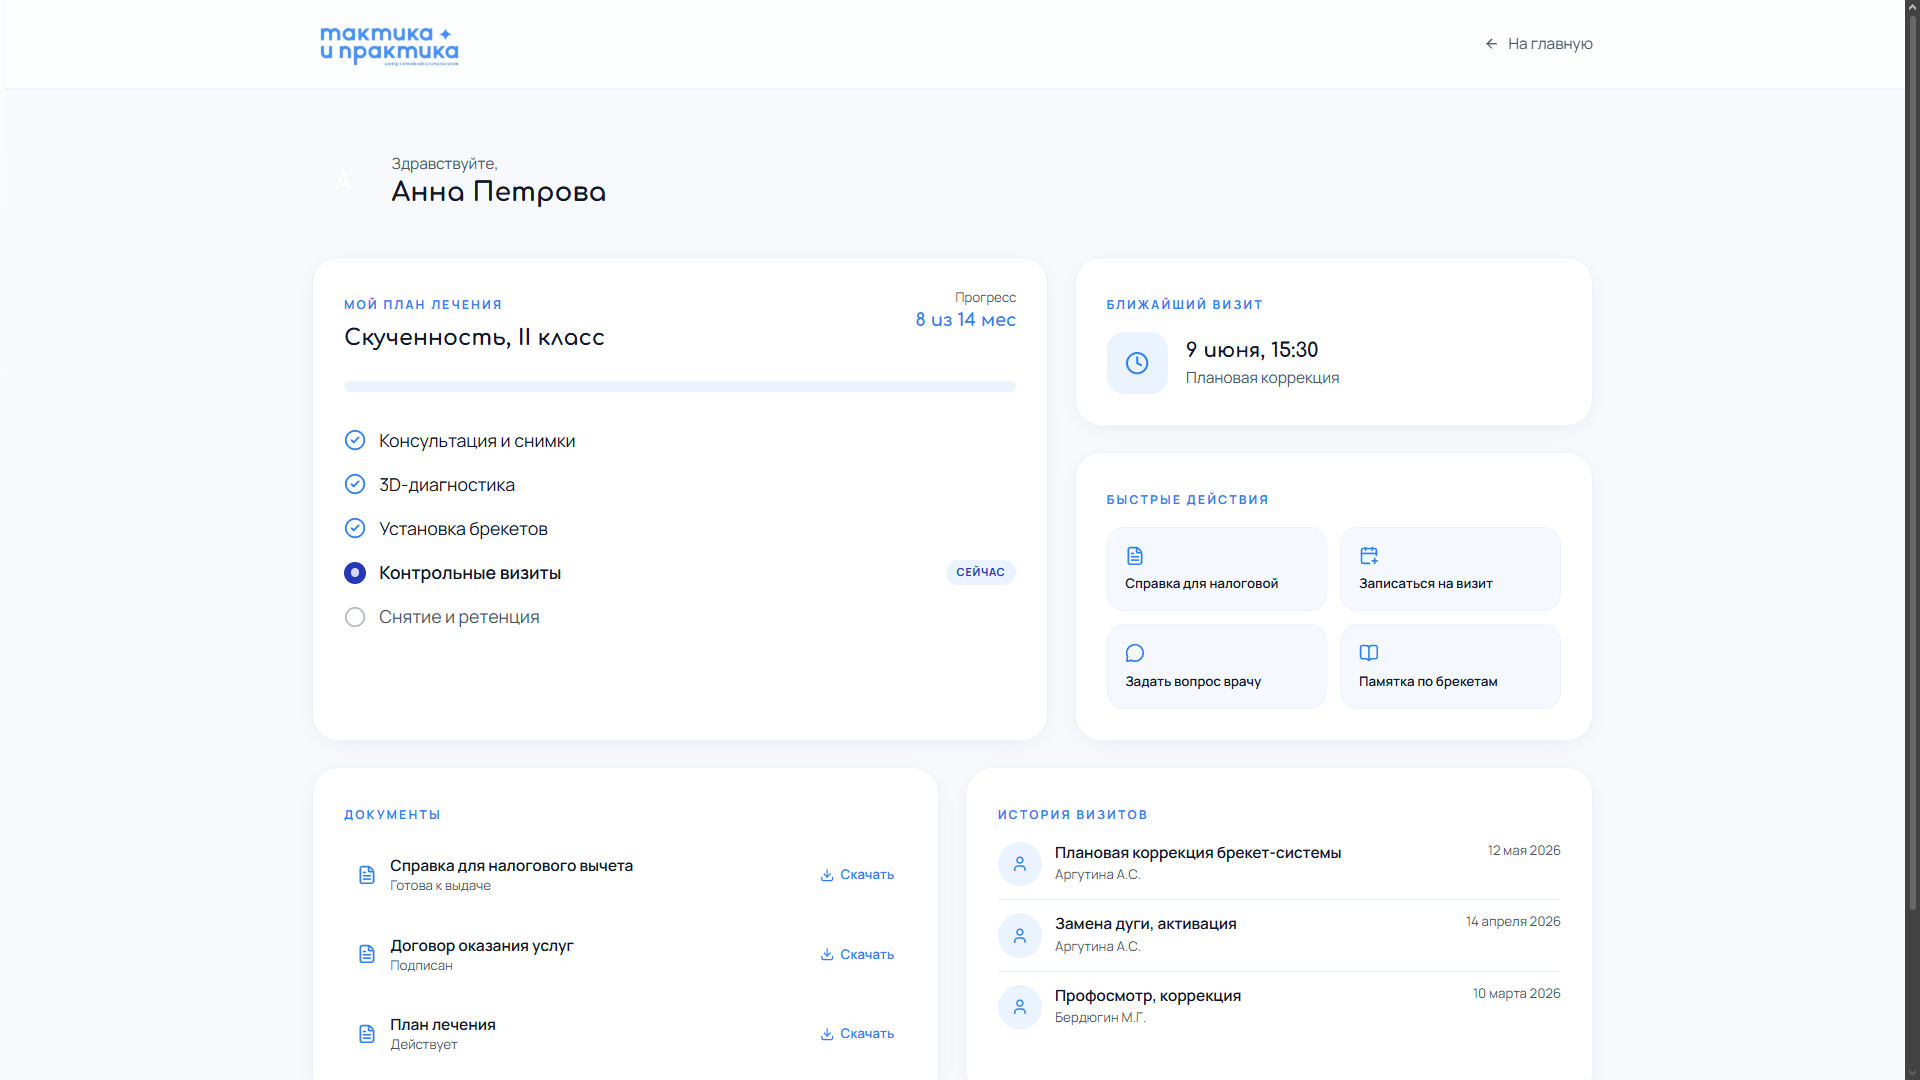
Task: Click doctor avatar for Профосмотр, коррекция
Action: [x=1020, y=1007]
